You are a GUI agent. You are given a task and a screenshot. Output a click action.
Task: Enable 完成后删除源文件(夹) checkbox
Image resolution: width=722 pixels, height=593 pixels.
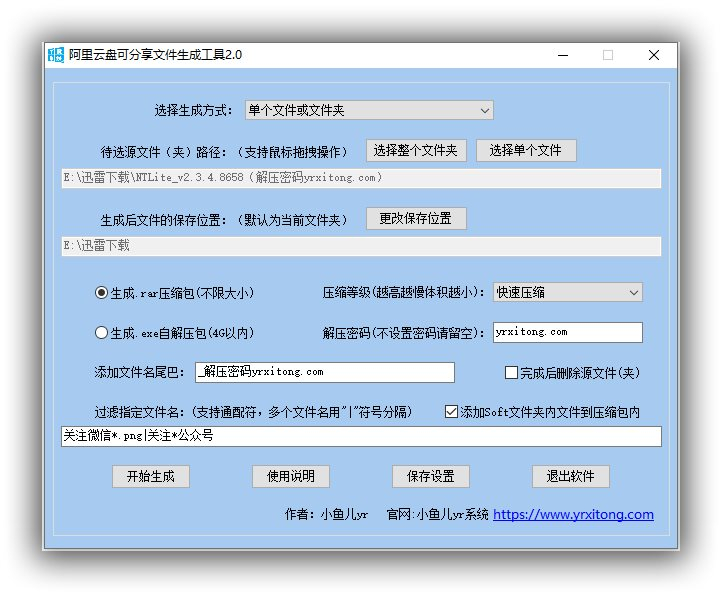pyautogui.click(x=572, y=373)
